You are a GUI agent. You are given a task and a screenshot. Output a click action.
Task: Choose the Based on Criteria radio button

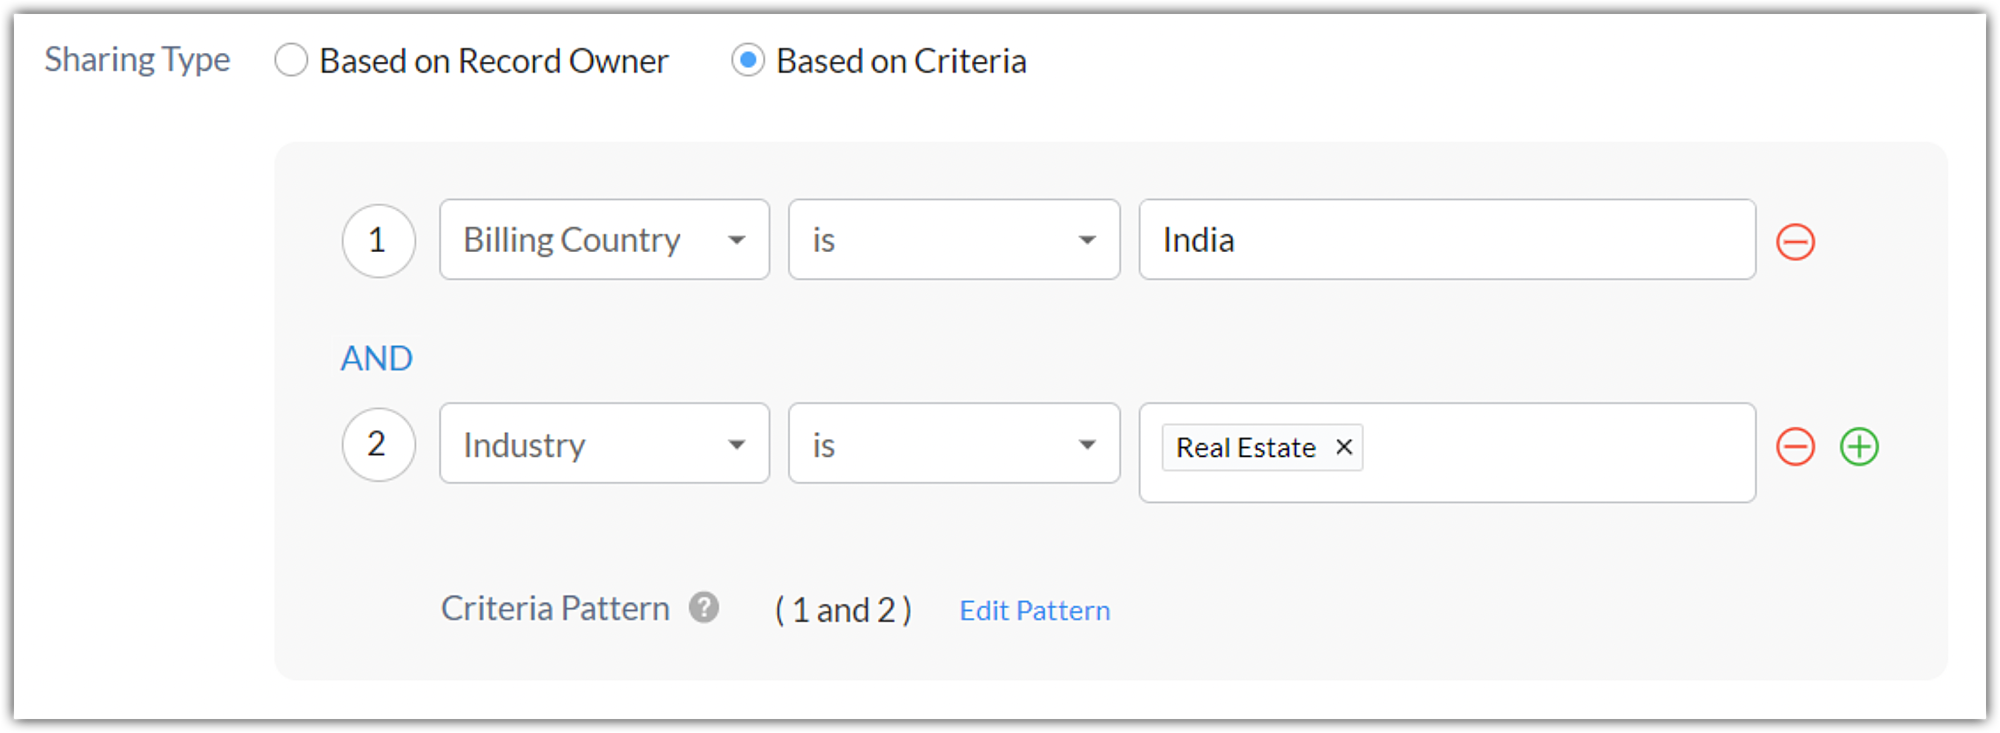[x=748, y=61]
